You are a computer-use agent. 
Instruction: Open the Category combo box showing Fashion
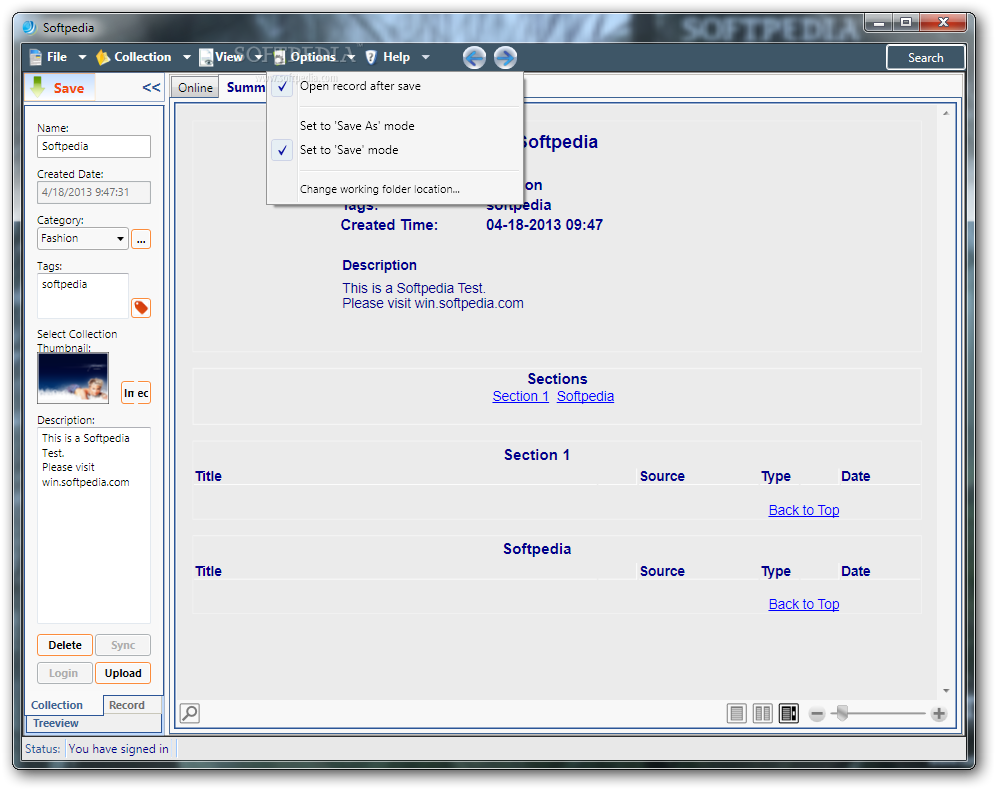coord(83,239)
